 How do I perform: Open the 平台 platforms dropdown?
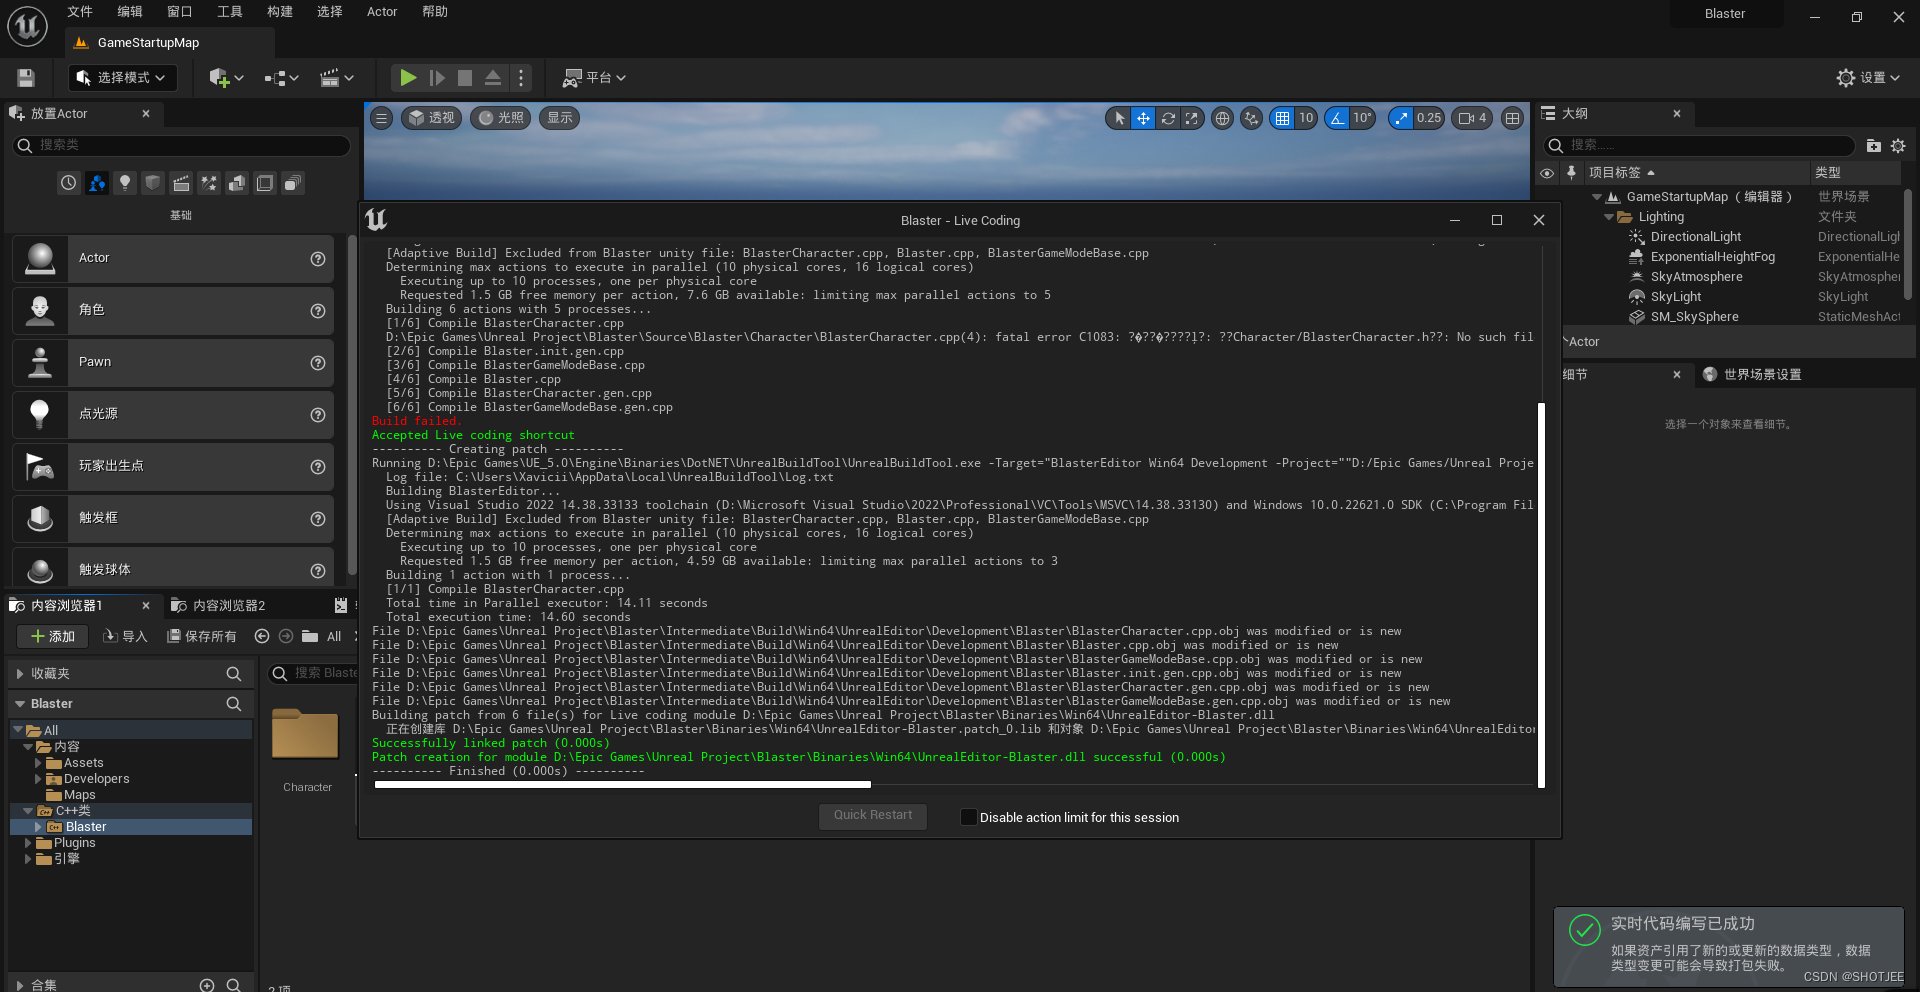coord(594,78)
